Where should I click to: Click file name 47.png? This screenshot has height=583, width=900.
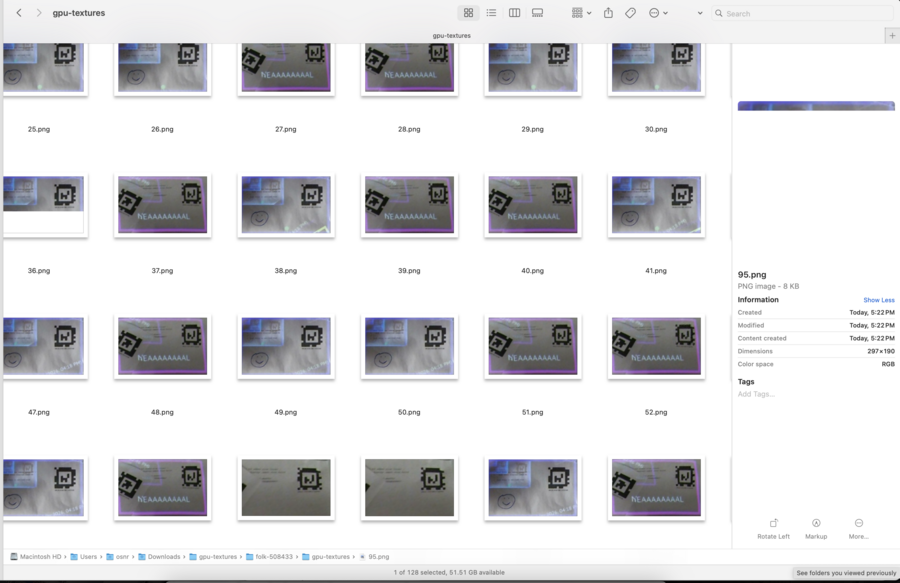point(39,412)
